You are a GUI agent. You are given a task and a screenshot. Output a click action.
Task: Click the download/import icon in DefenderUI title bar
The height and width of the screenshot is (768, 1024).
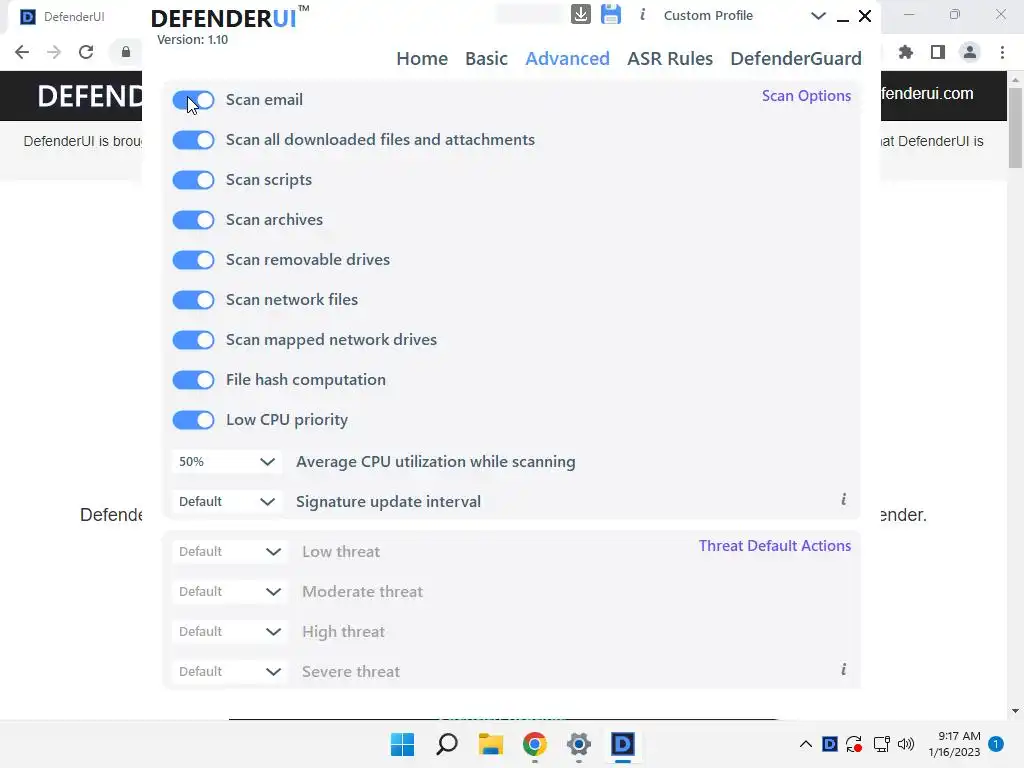point(581,14)
